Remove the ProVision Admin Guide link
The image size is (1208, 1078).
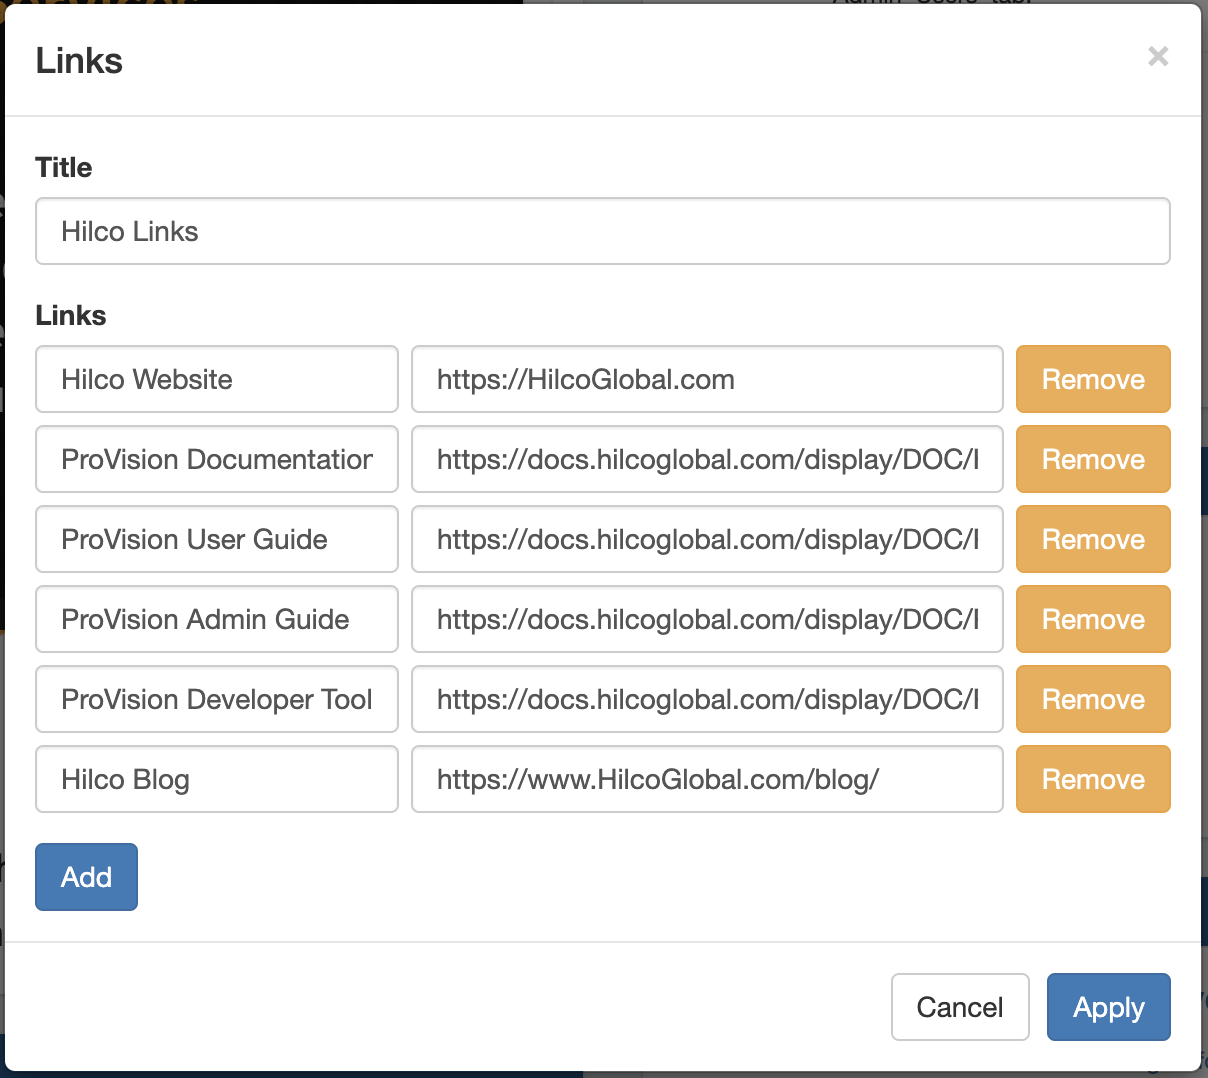(1092, 619)
